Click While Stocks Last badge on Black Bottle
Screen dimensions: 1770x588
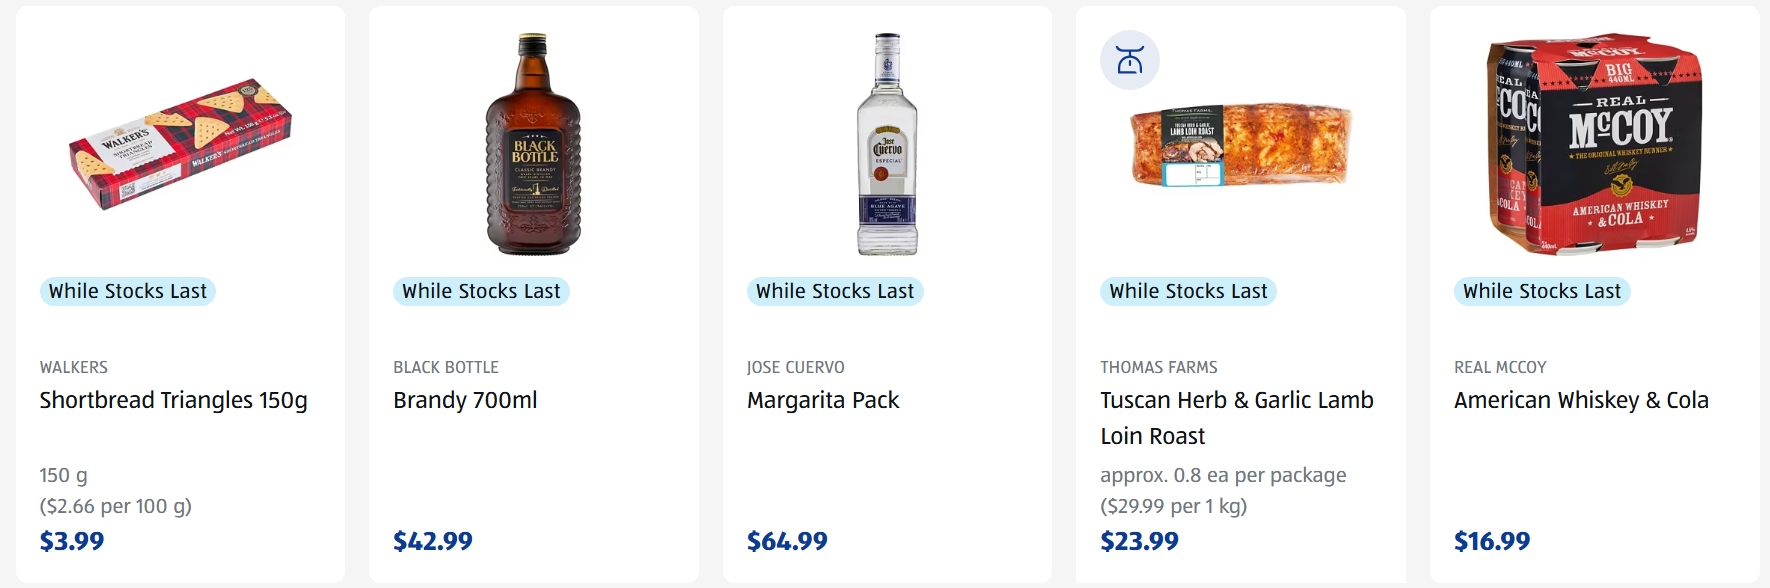point(481,291)
